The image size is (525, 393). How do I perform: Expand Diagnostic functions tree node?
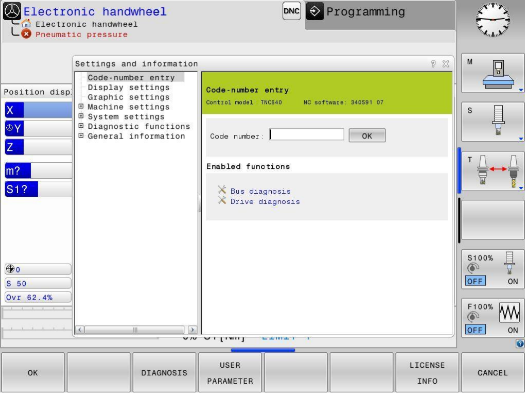pyautogui.click(x=81, y=126)
